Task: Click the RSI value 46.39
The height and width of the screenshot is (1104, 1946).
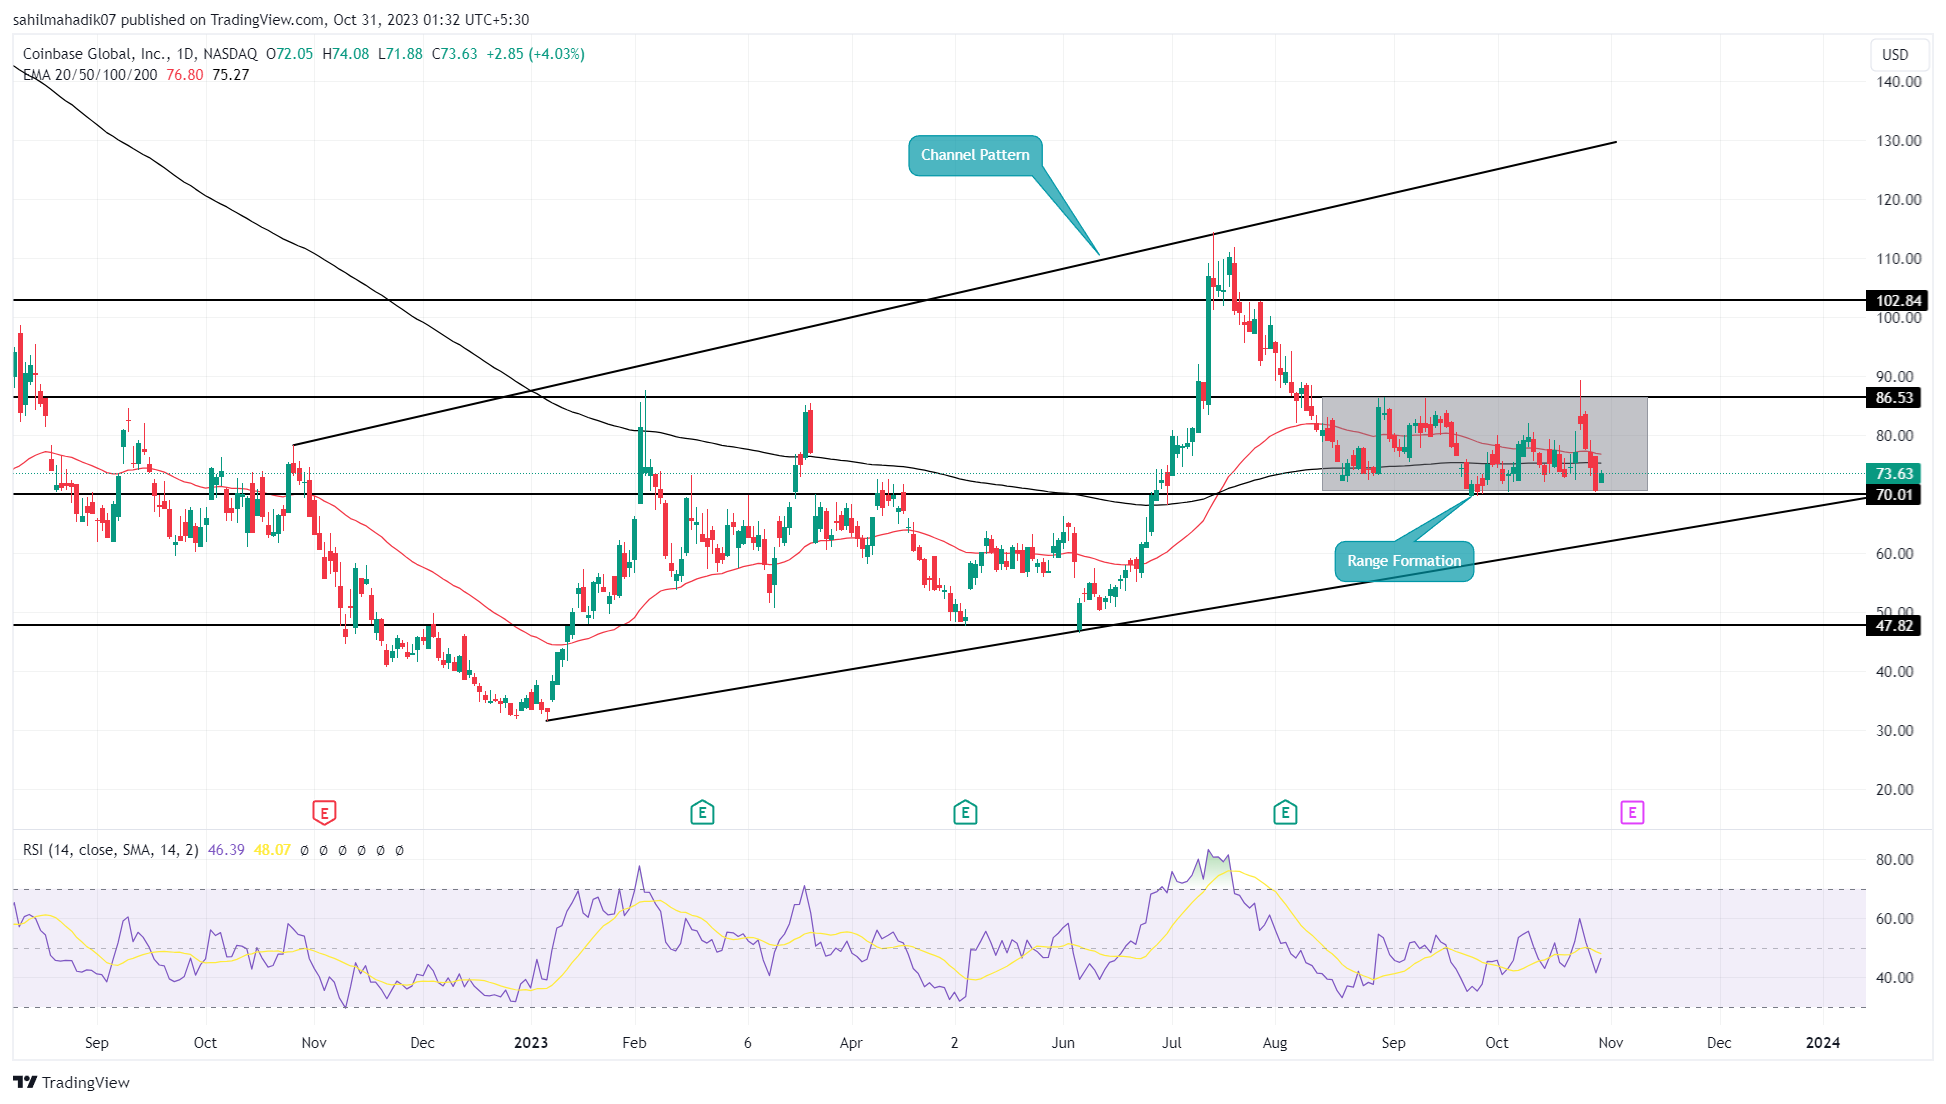Action: click(226, 850)
